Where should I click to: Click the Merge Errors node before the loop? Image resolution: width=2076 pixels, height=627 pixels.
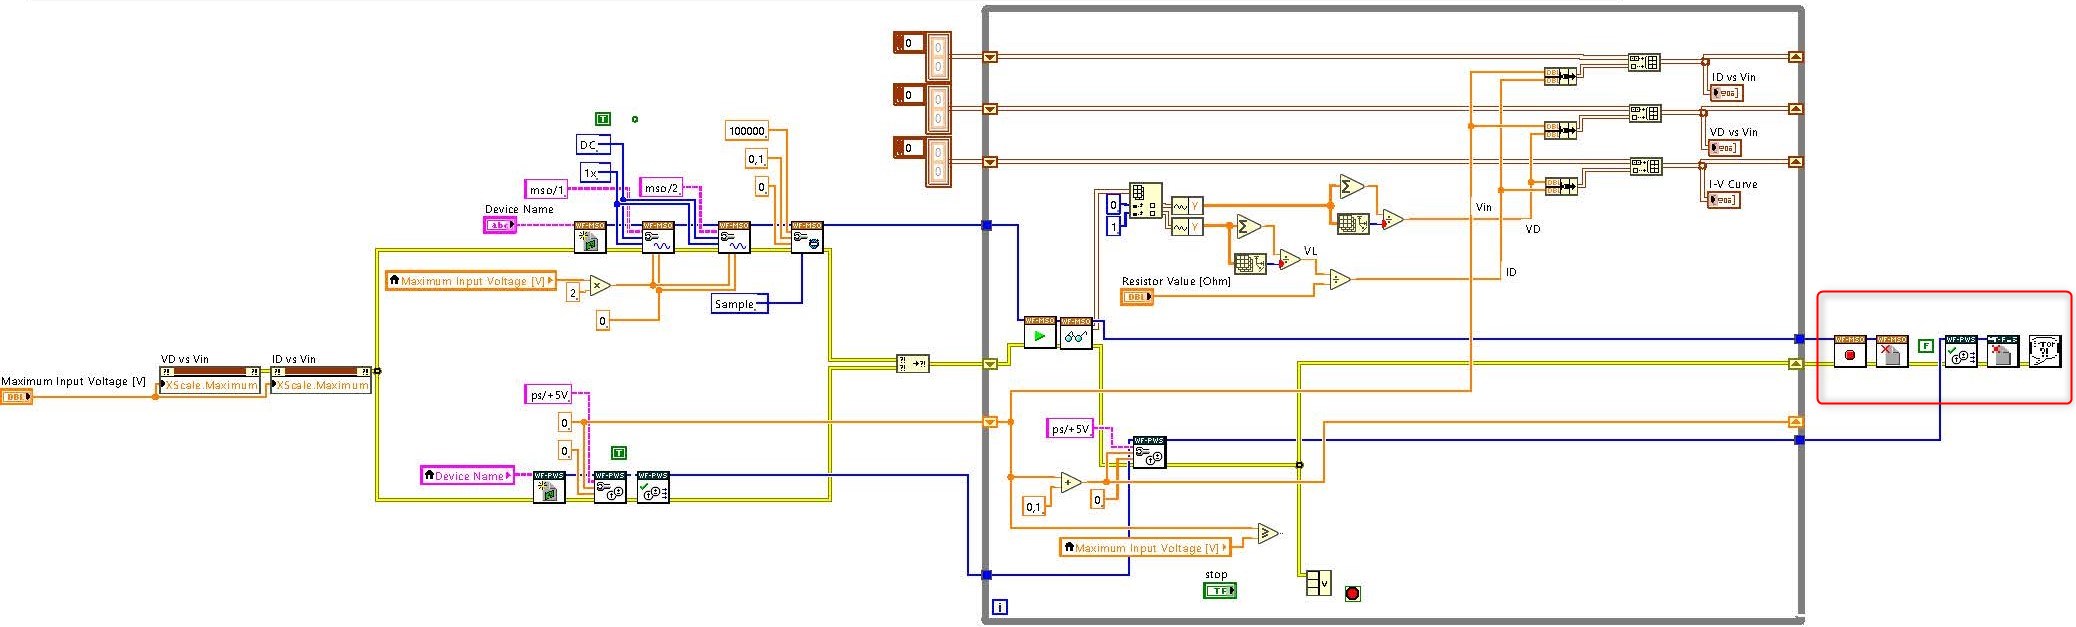click(x=913, y=364)
